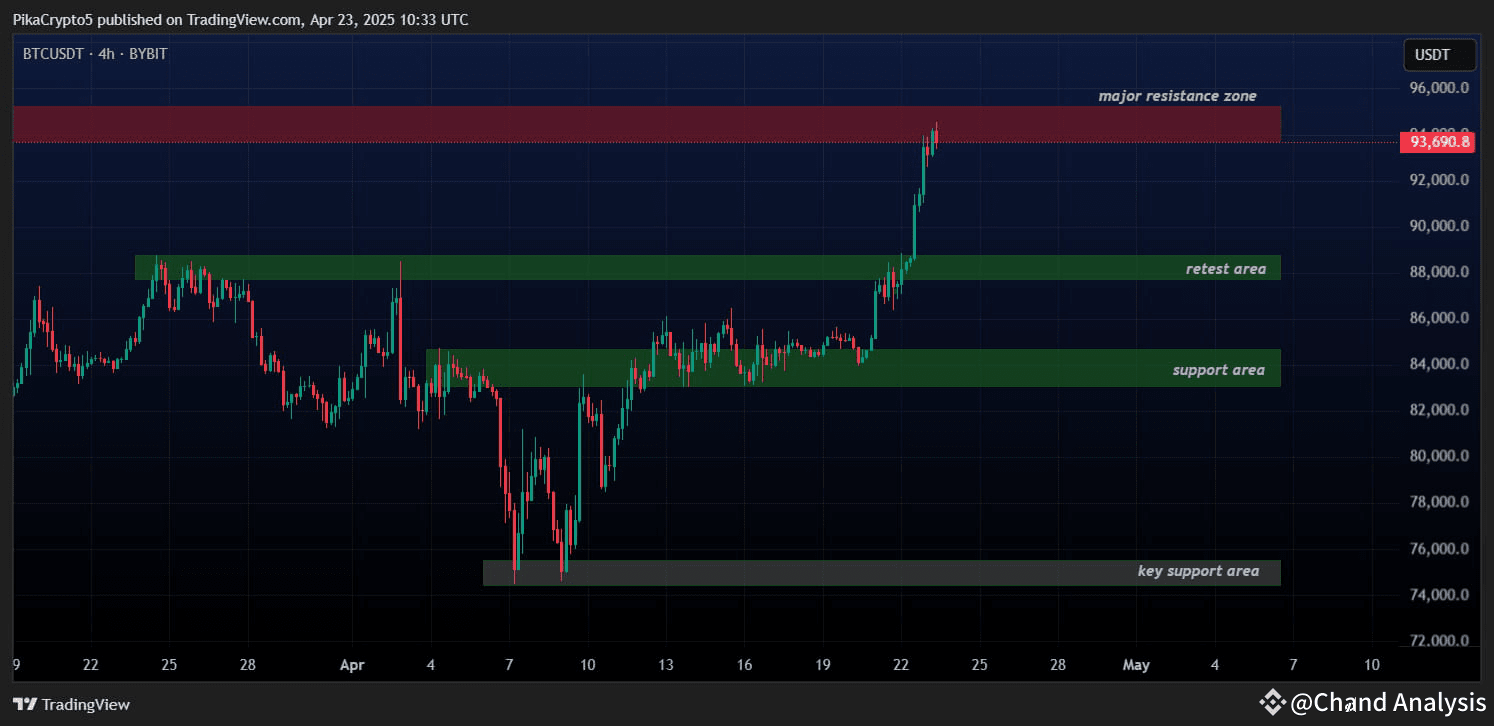The height and width of the screenshot is (726, 1494).
Task: Click the red major resistance zone rectangle
Action: pyautogui.click(x=646, y=124)
